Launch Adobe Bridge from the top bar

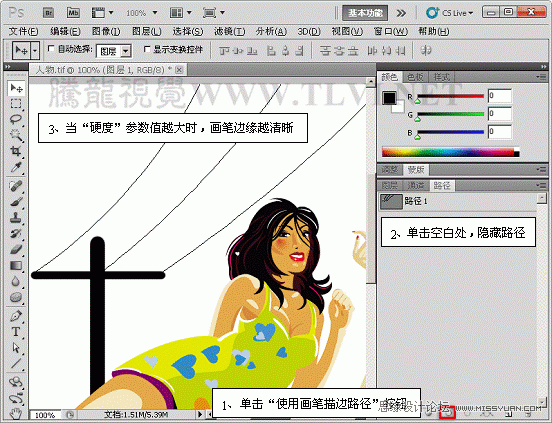(x=48, y=13)
